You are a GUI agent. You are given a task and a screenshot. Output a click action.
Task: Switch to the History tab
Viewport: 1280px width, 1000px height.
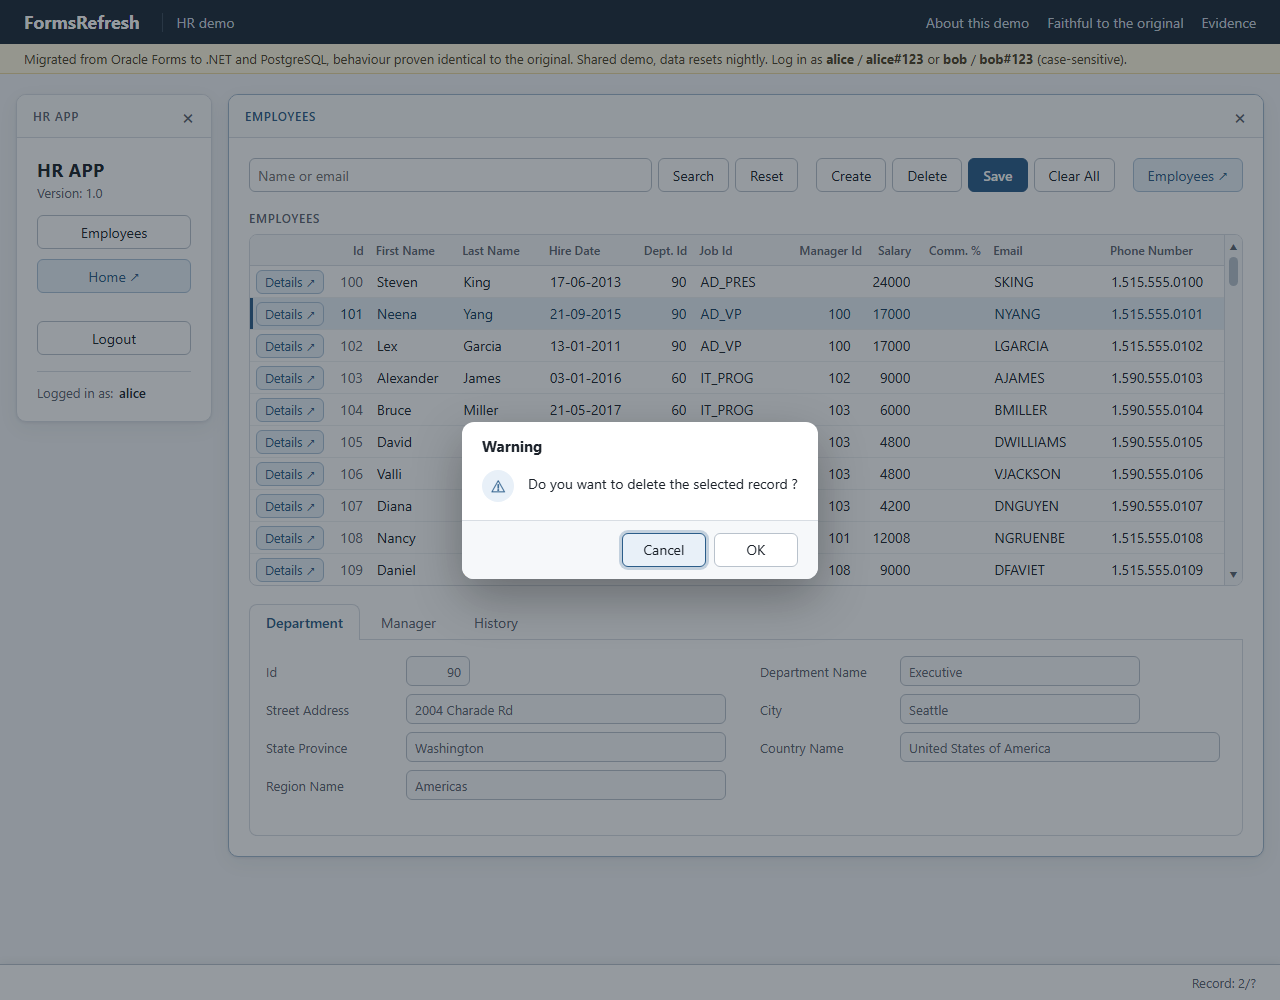pos(496,623)
